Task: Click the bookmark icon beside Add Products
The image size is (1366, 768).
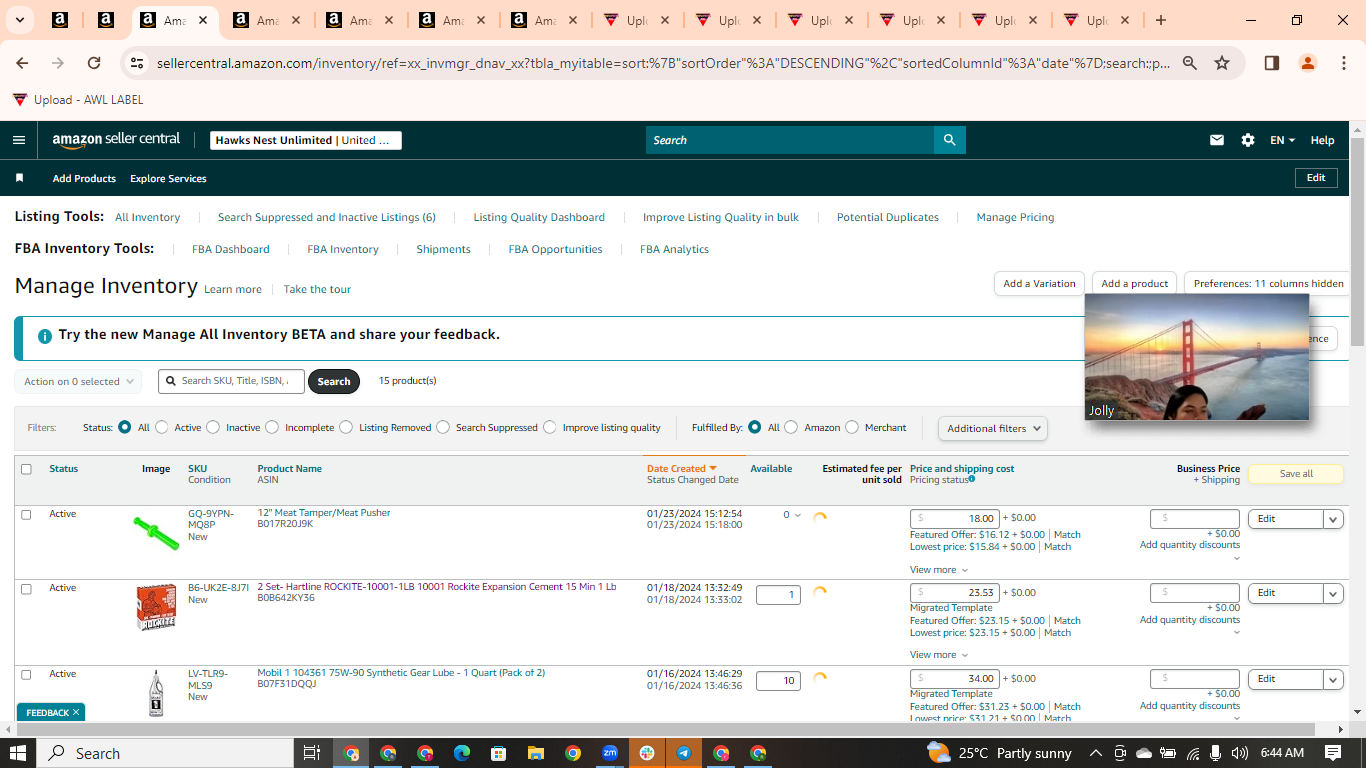Action: pyautogui.click(x=19, y=178)
